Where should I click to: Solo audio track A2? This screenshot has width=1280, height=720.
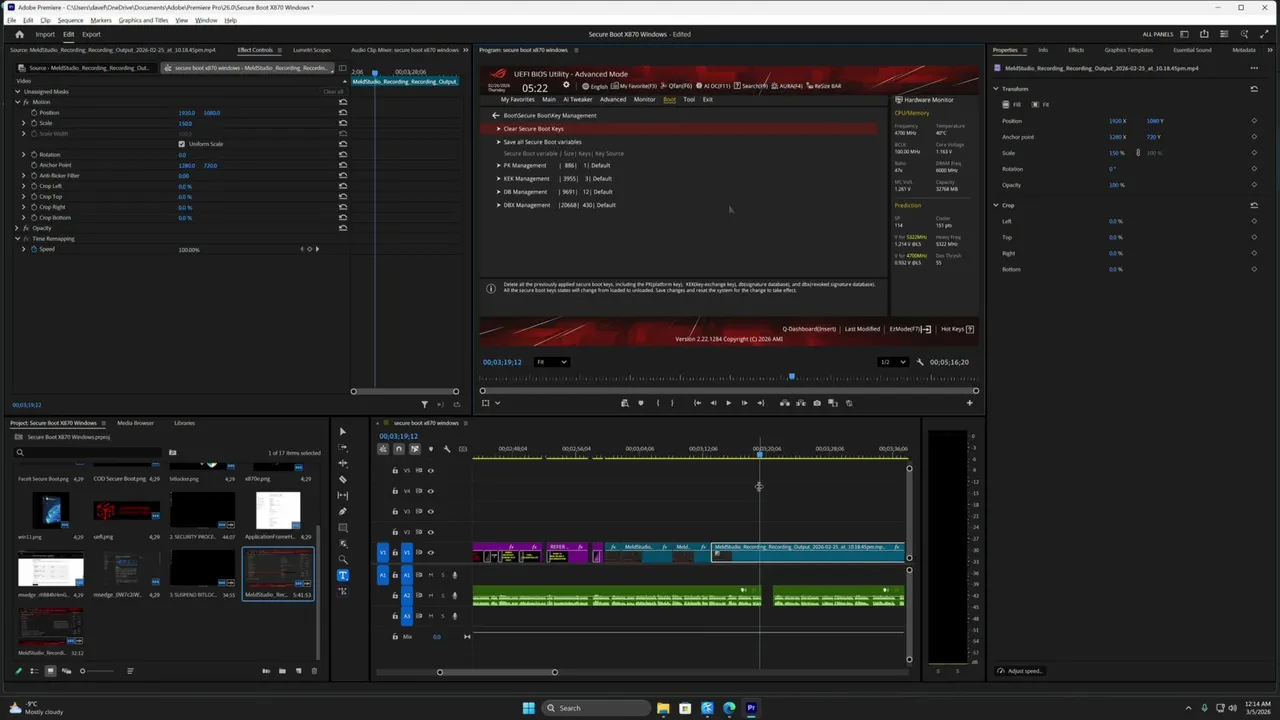[x=442, y=595]
